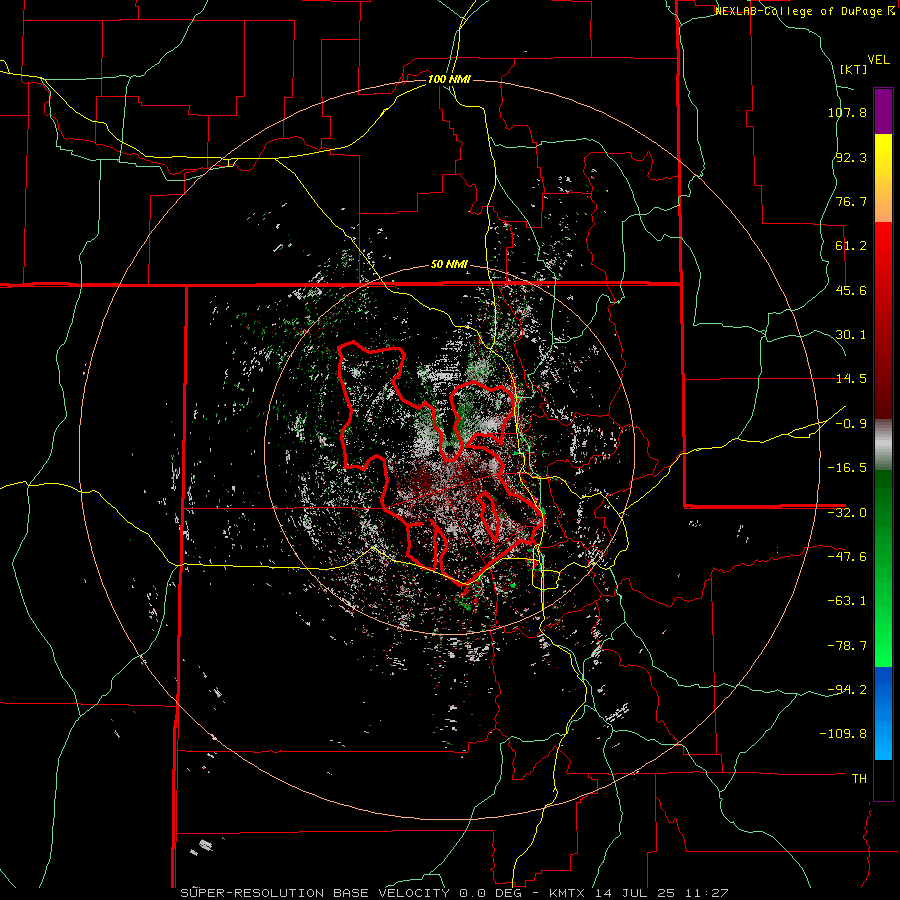Pick the blue segment of velocity color bar
This screenshot has height=900, width=900.
pos(883,713)
